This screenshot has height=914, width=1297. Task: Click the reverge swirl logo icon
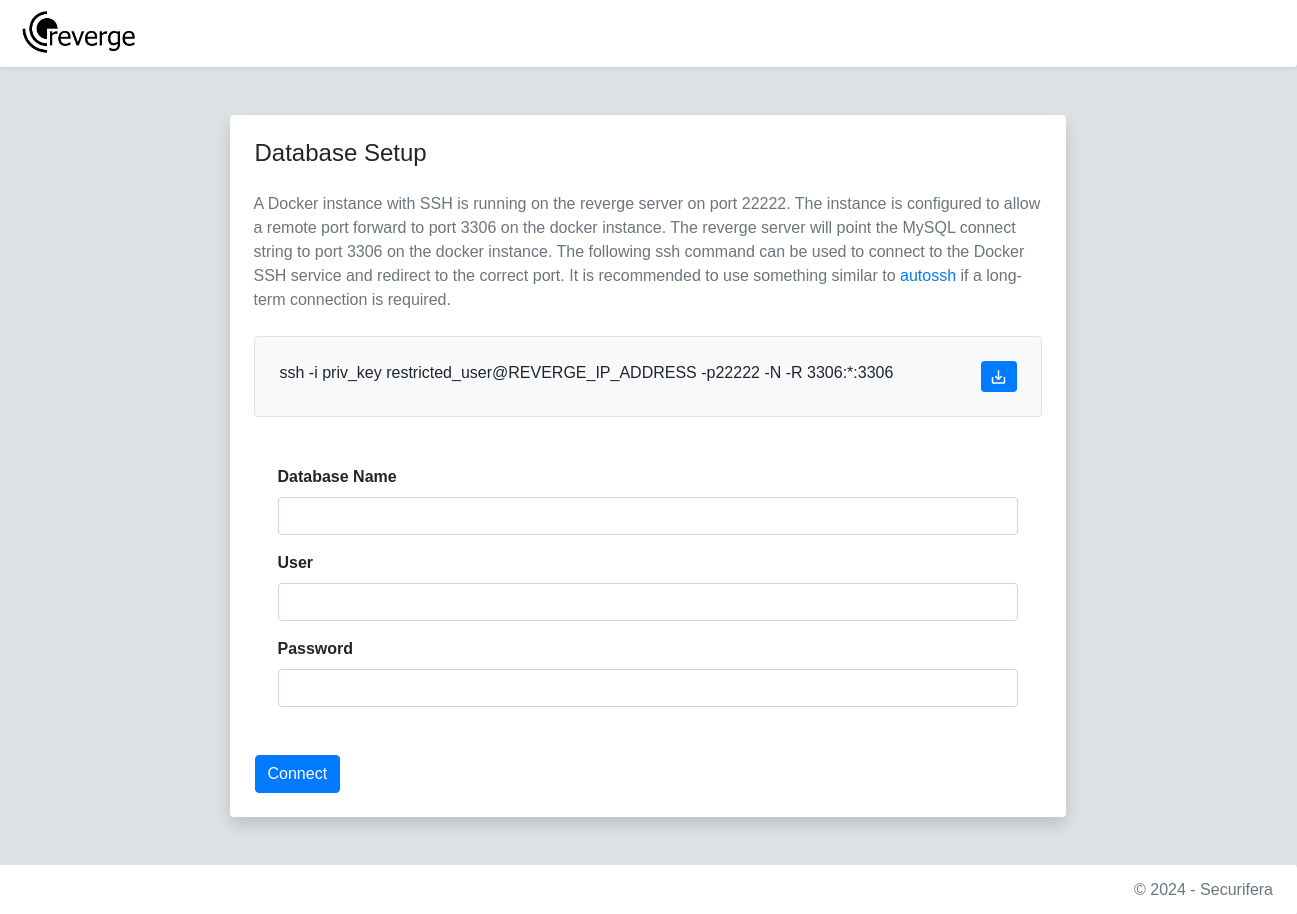[37, 32]
